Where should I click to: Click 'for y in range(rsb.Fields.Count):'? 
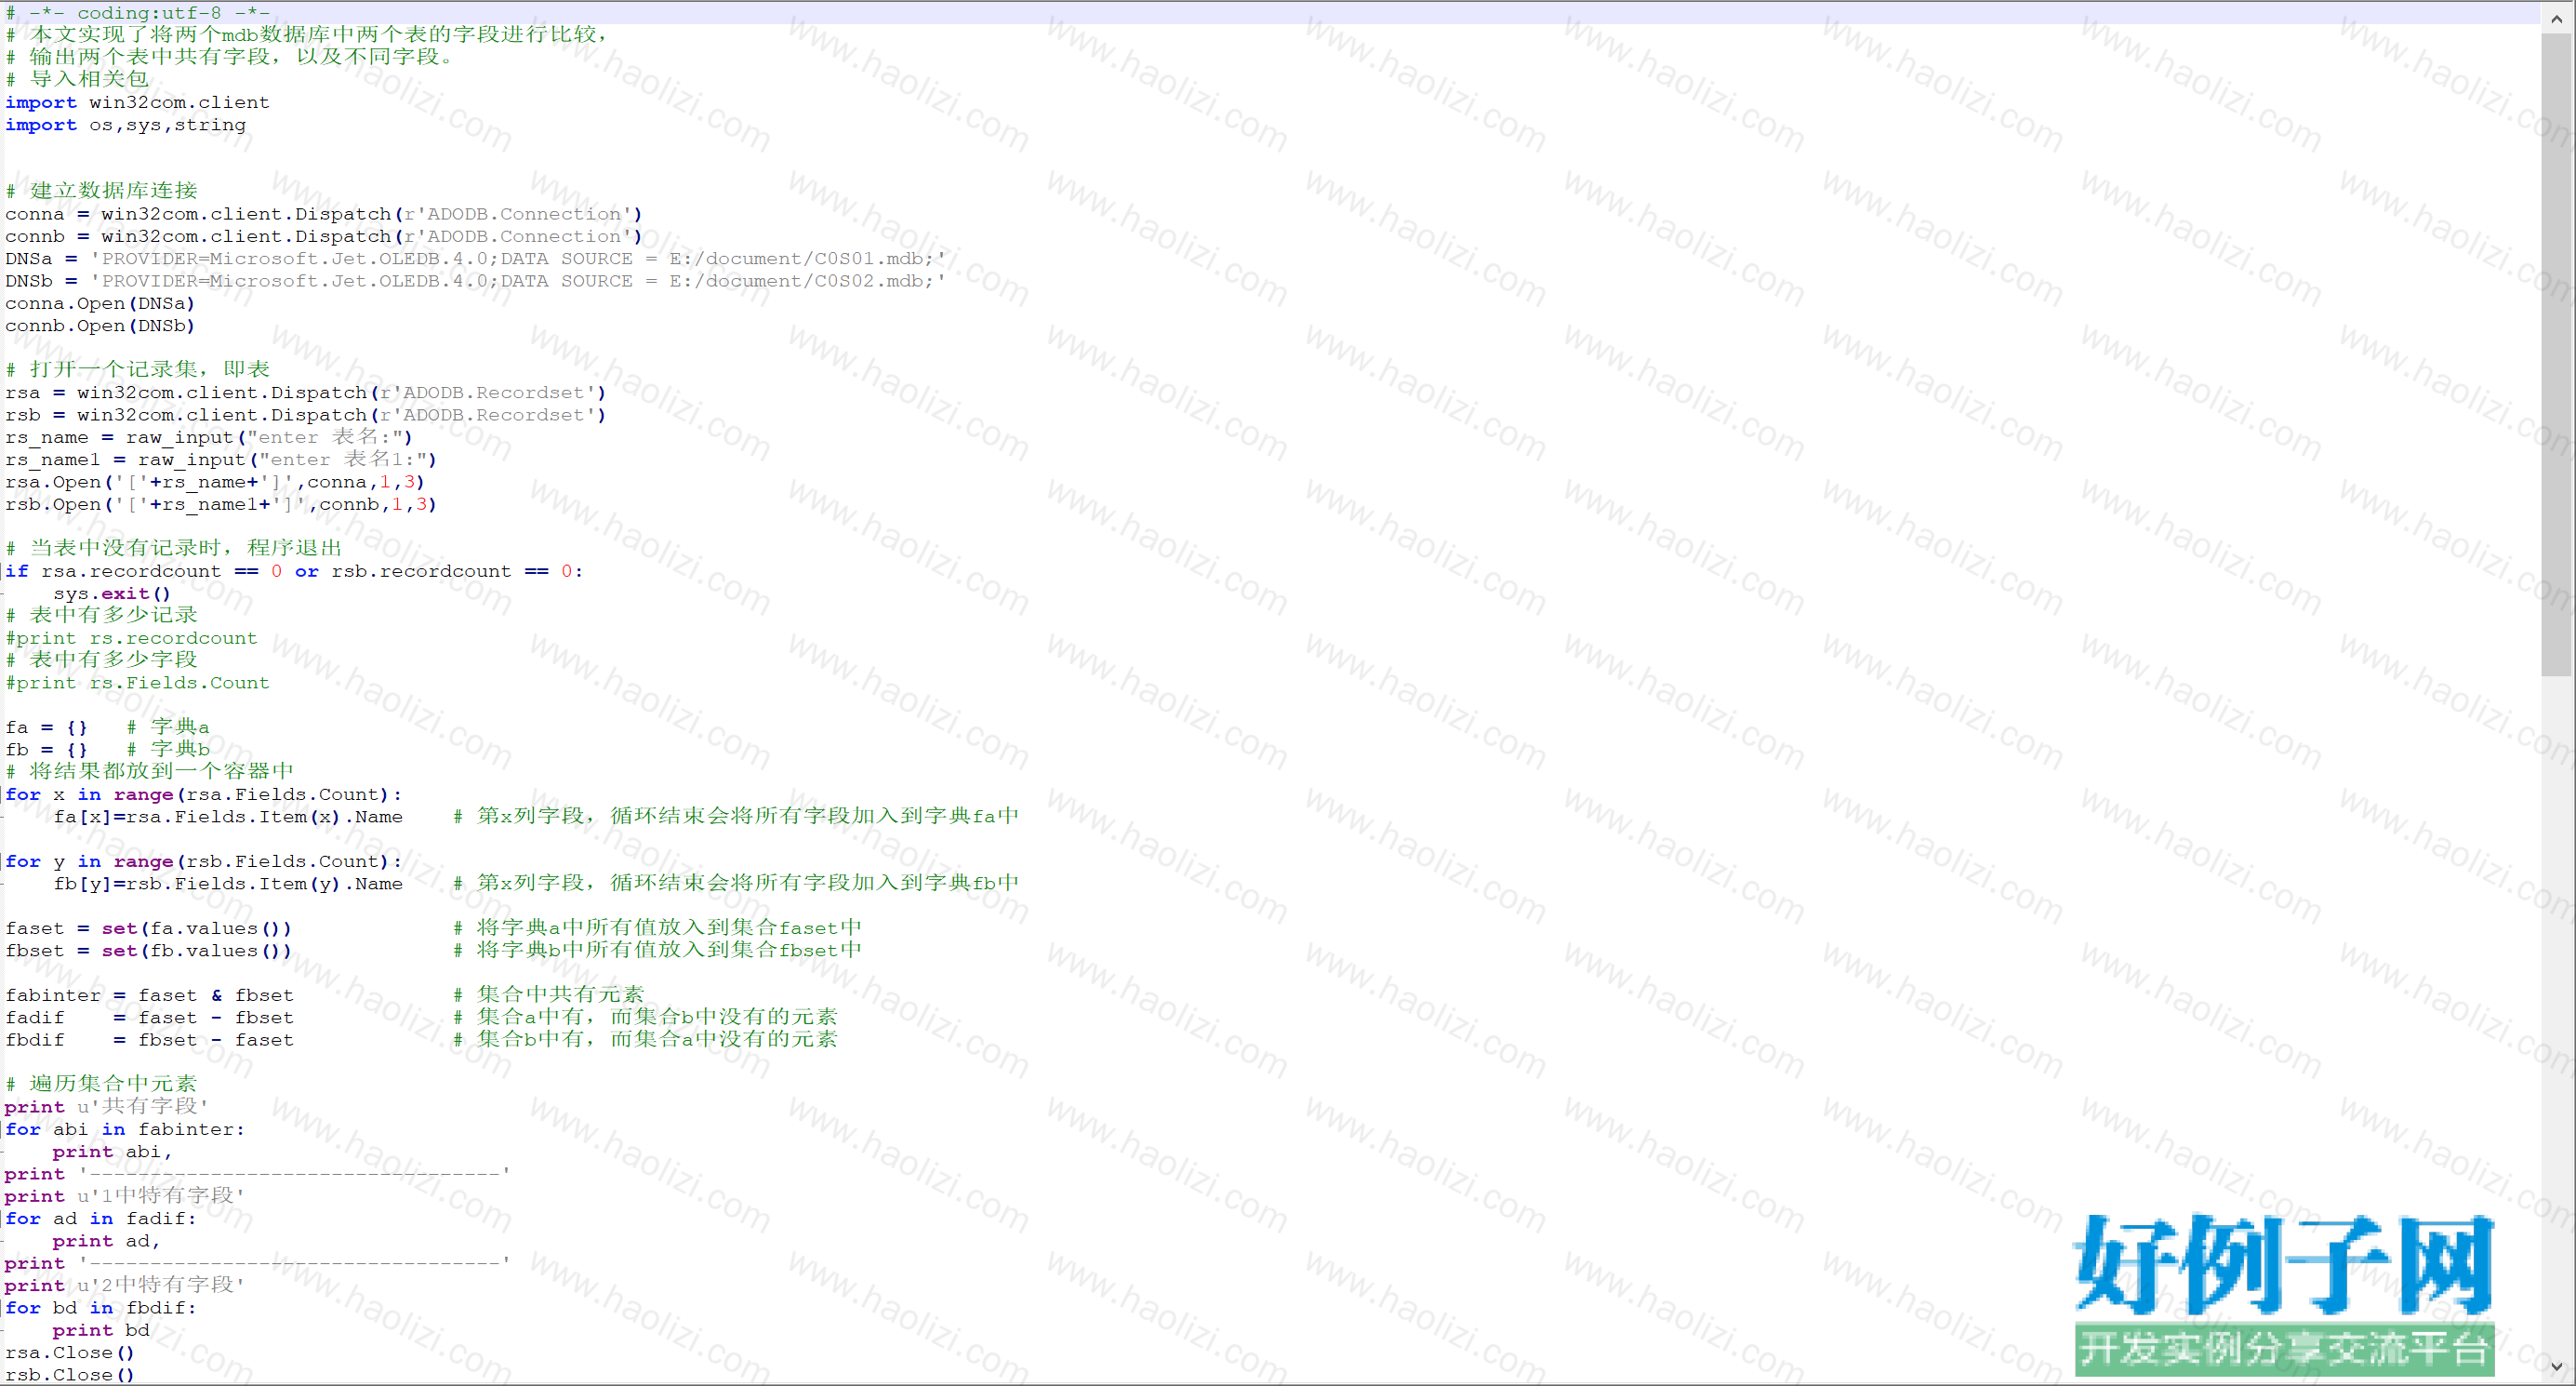click(x=204, y=861)
